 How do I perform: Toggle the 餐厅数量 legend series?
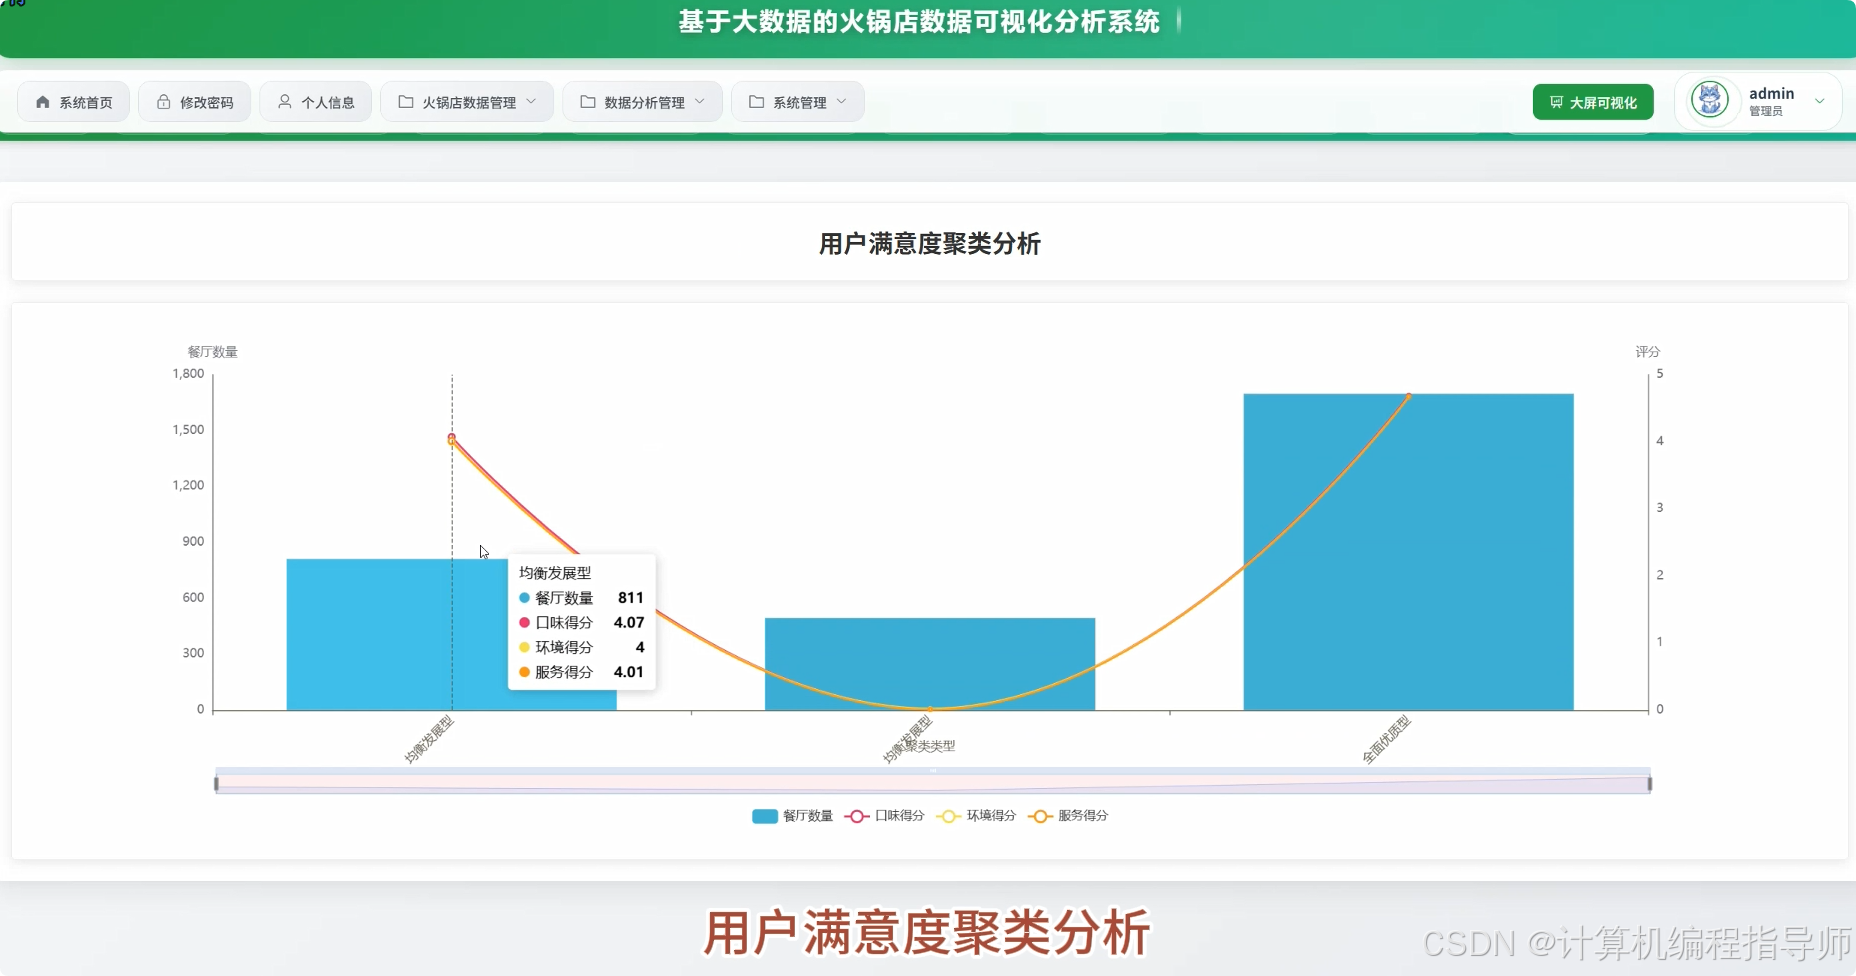click(x=793, y=816)
